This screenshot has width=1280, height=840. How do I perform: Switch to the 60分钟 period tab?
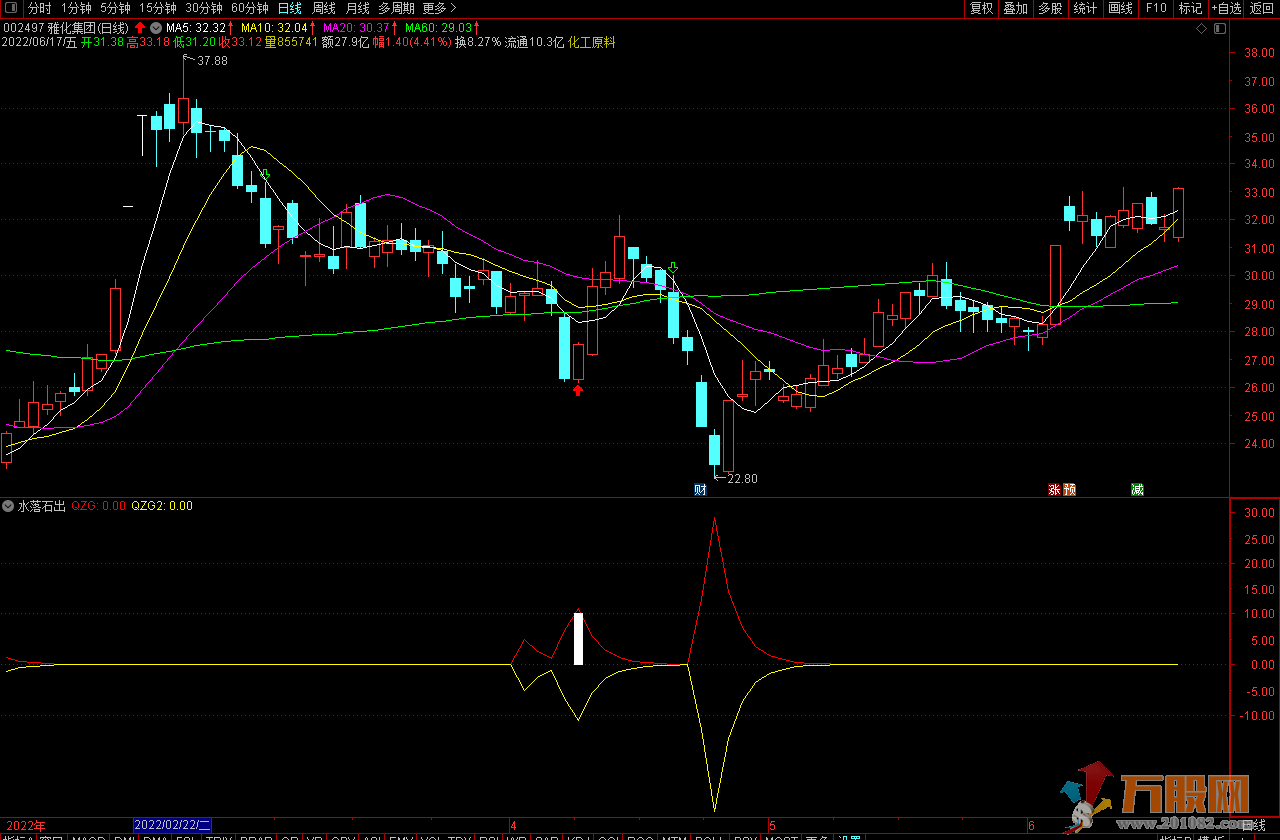click(249, 8)
